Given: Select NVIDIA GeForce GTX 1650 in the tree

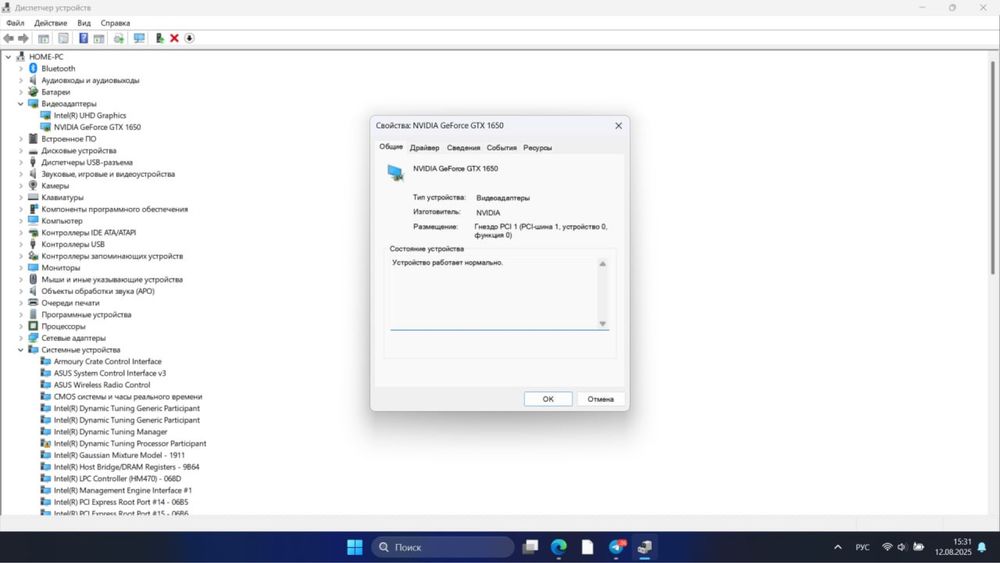Looking at the screenshot, I should [97, 127].
